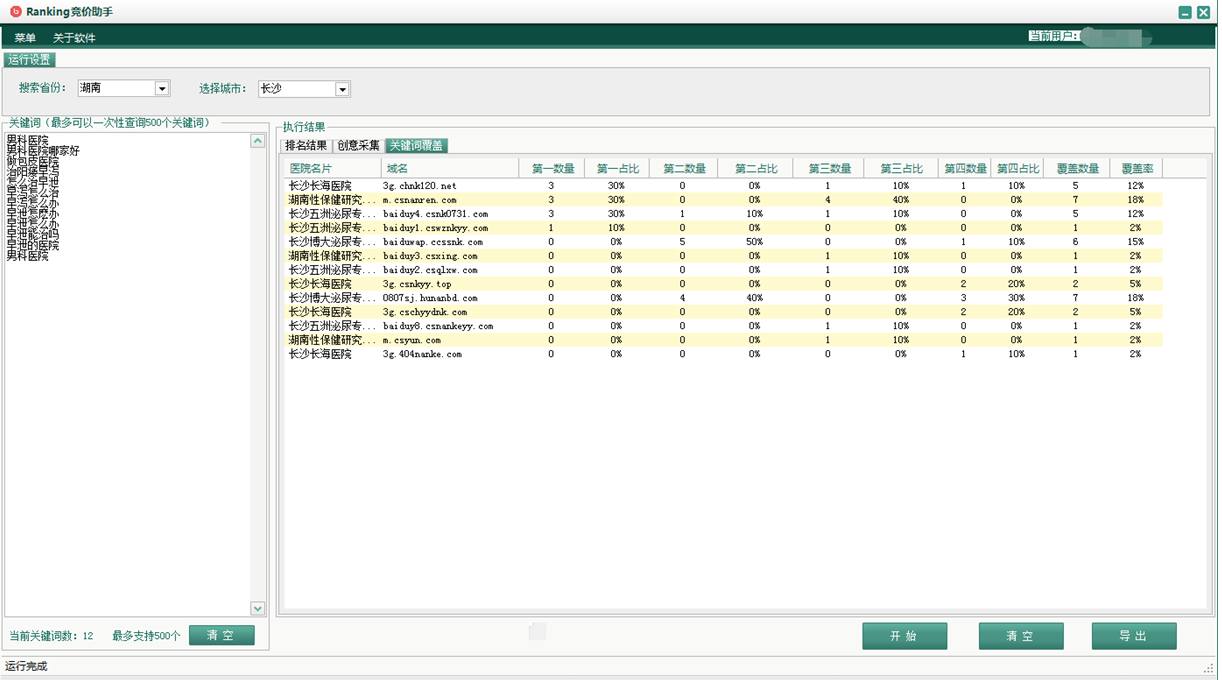This screenshot has width=1222, height=680.
Task: Expand the 搜索省份 dropdown arrow
Action: tap(162, 88)
